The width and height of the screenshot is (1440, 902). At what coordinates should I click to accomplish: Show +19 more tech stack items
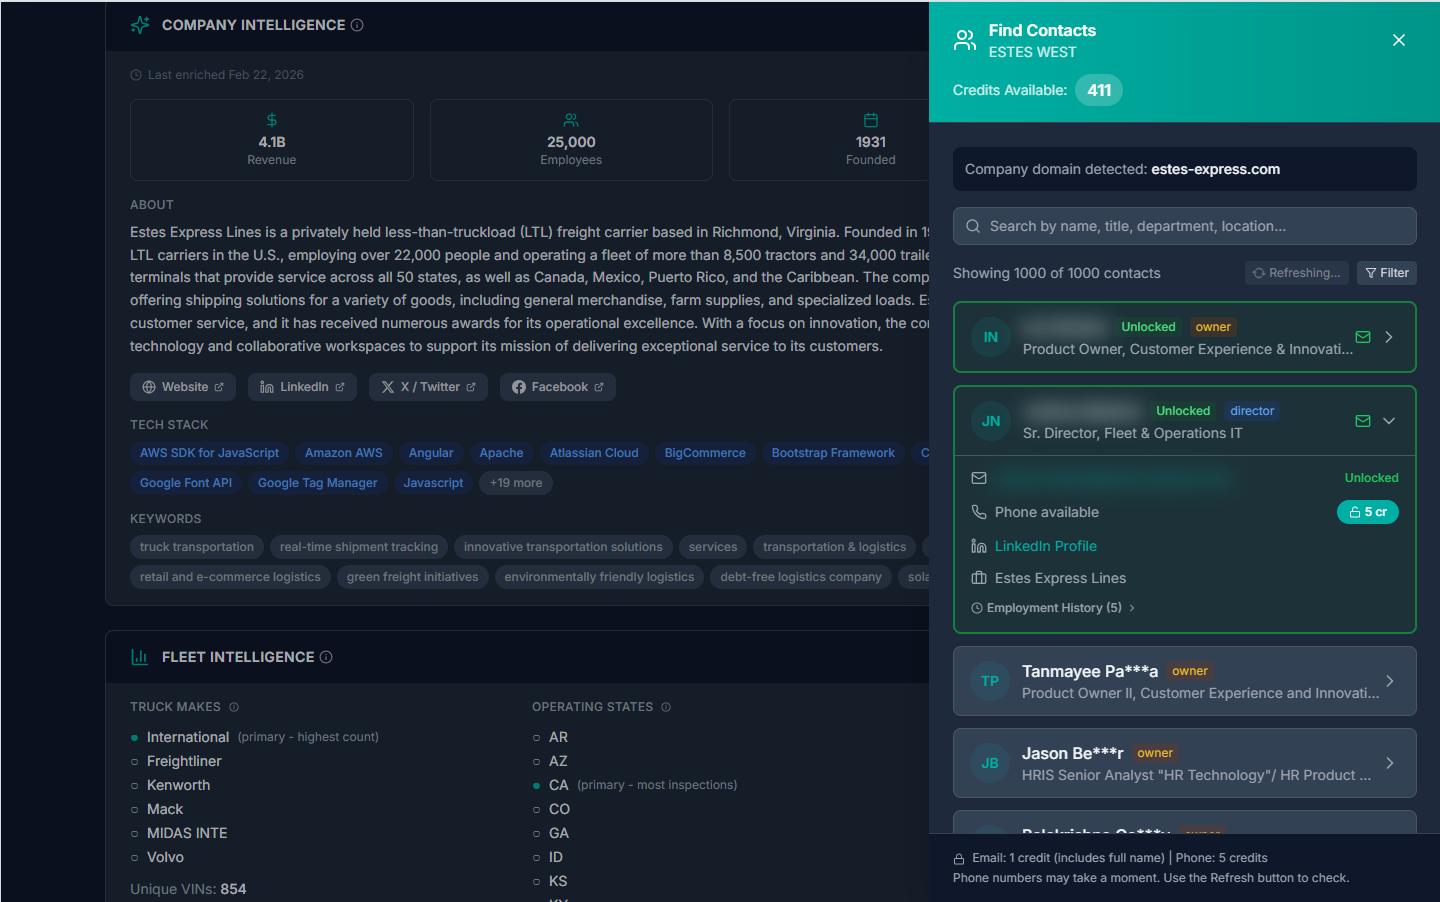tap(516, 483)
